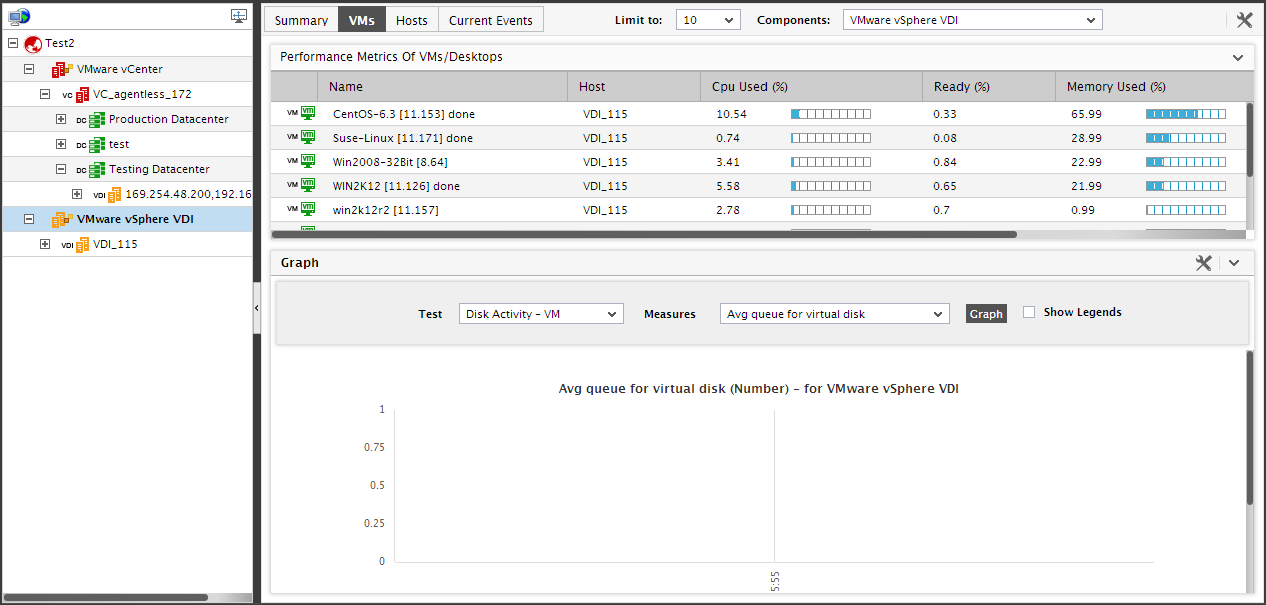Expand the Production Datacenter node
Image resolution: width=1266 pixels, height=605 pixels.
pos(61,119)
